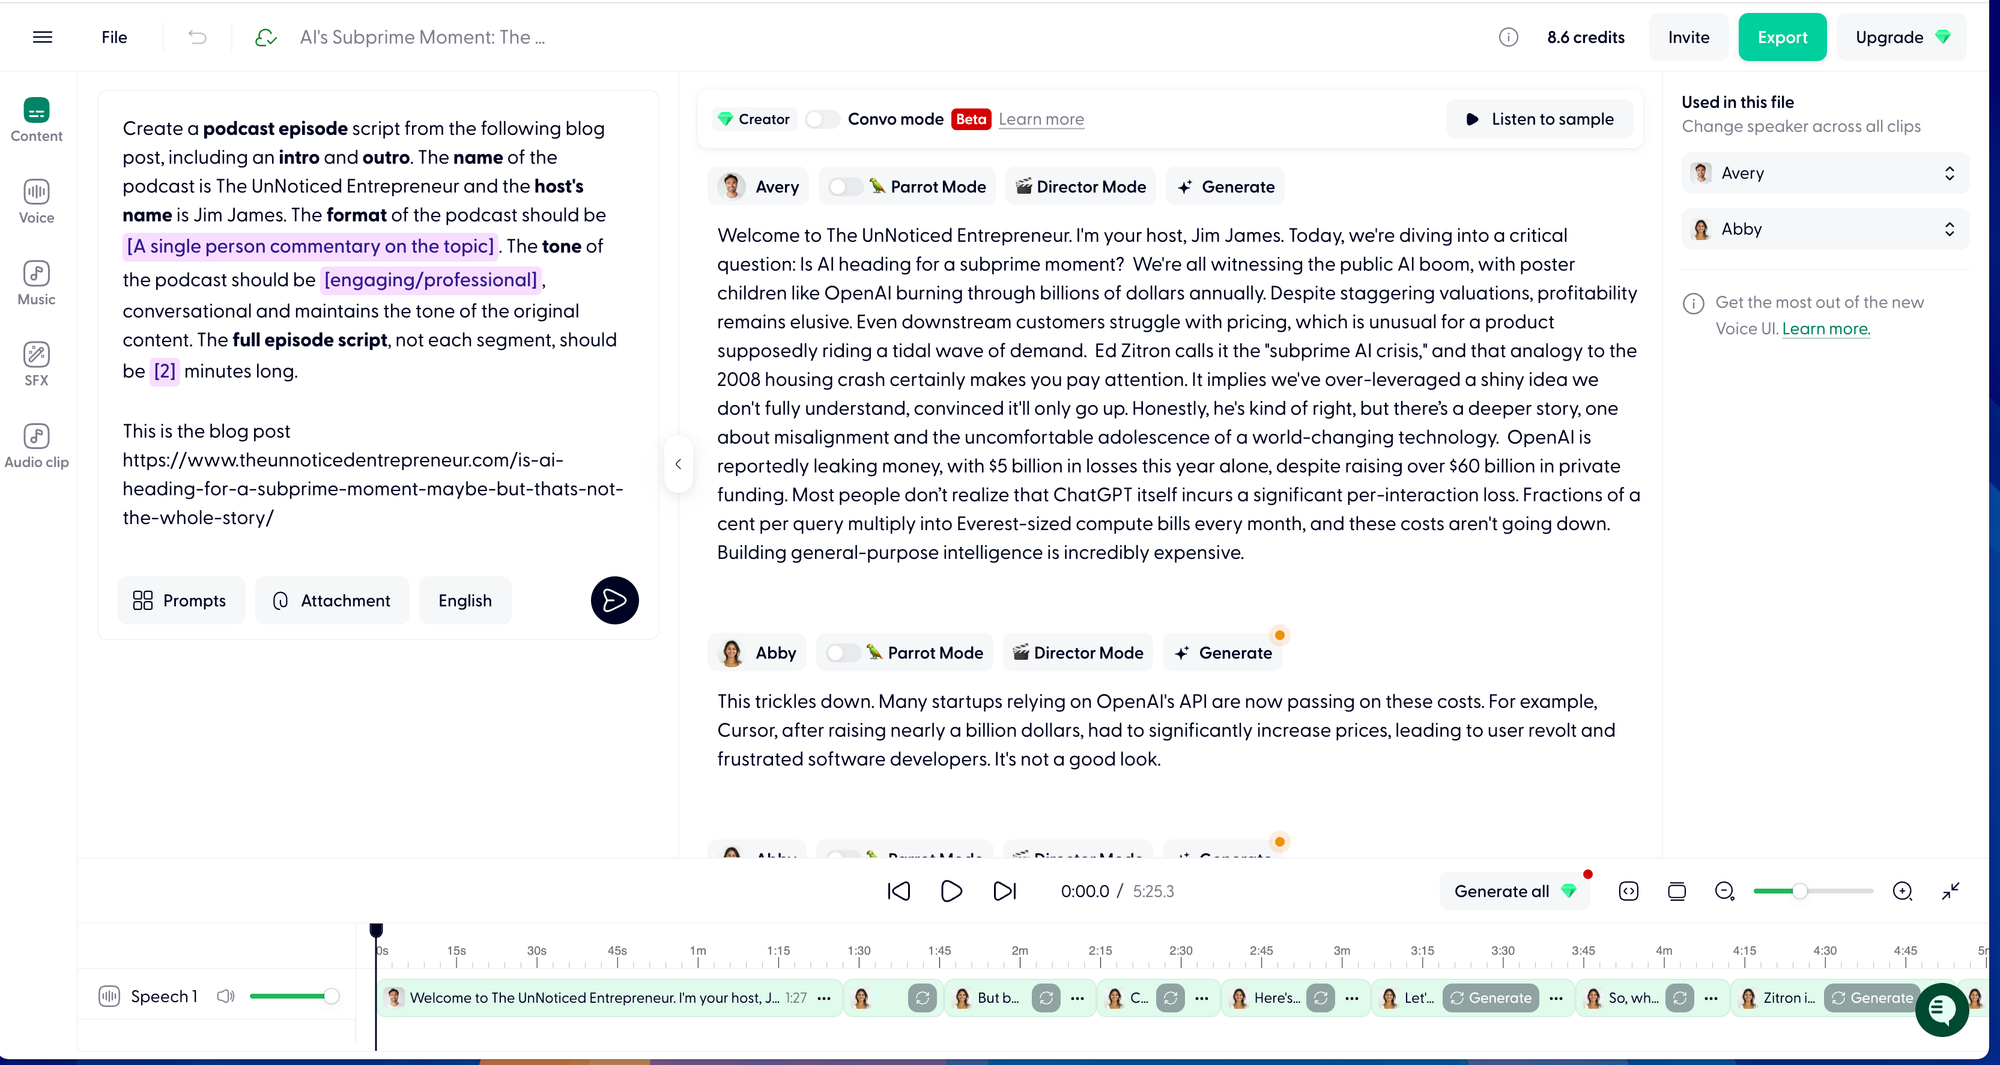
Task: Regenerate the 'But b...' timeline clip
Action: click(x=1046, y=998)
